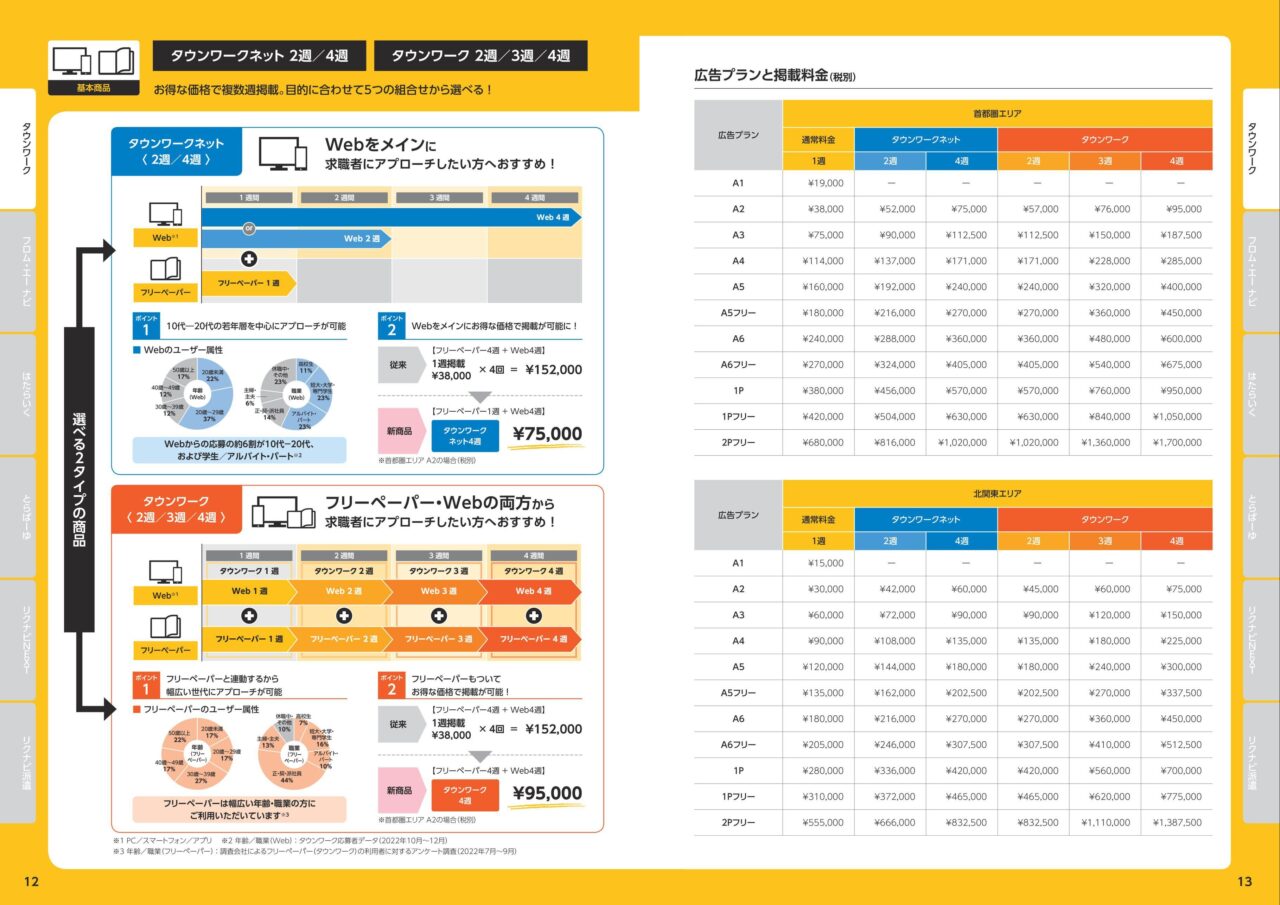Click the plus icon under orange Web 4週 arrow
Screen dimensions: 1280x905
(533, 615)
